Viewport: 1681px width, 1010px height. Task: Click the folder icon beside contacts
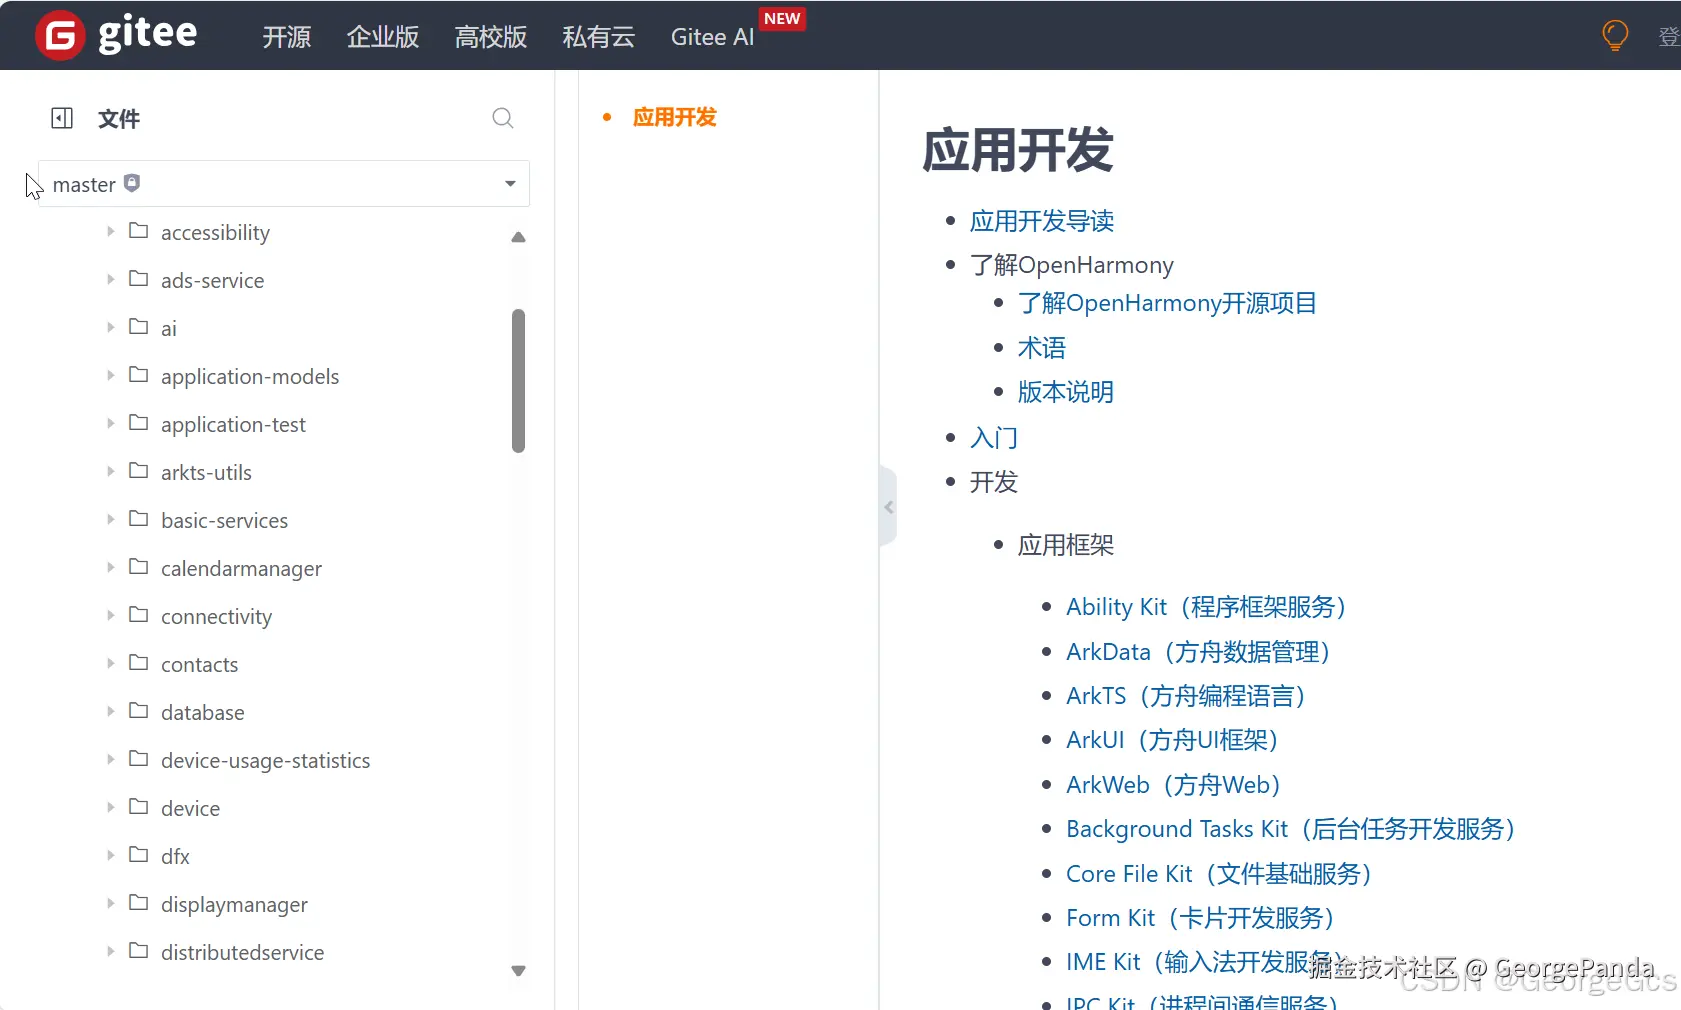point(140,663)
